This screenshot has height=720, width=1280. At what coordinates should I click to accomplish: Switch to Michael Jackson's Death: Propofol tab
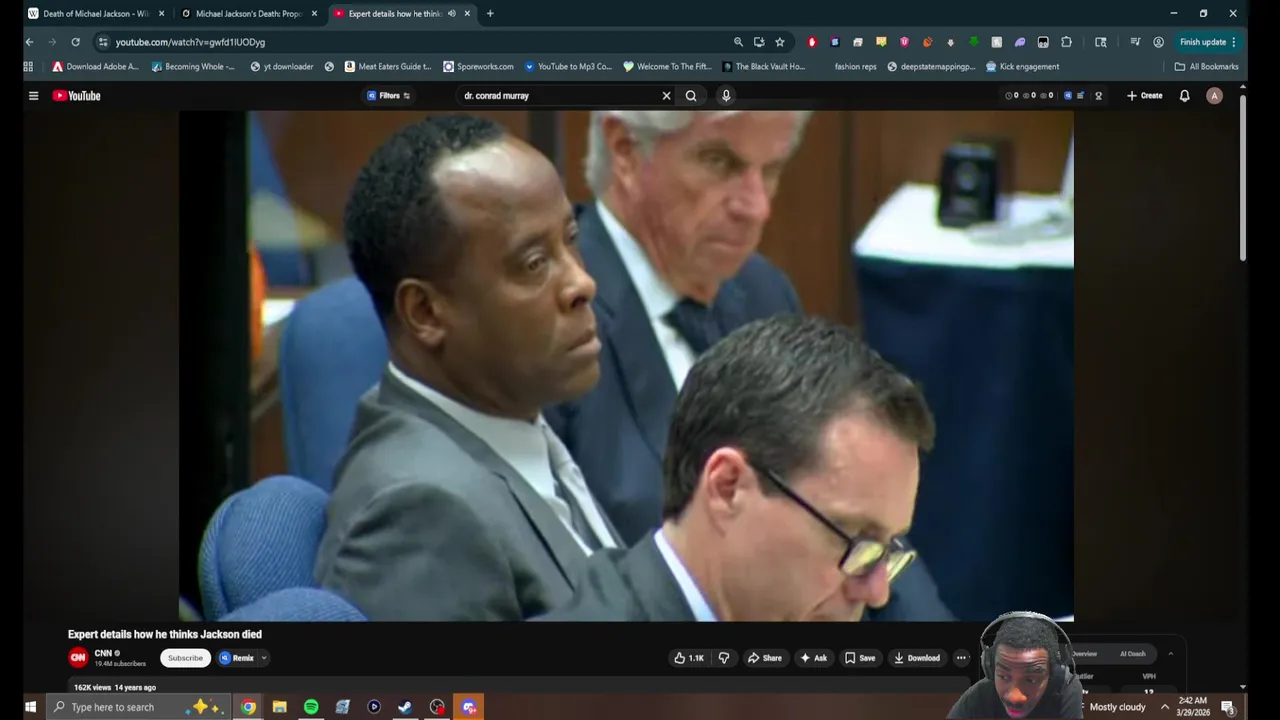tap(249, 14)
